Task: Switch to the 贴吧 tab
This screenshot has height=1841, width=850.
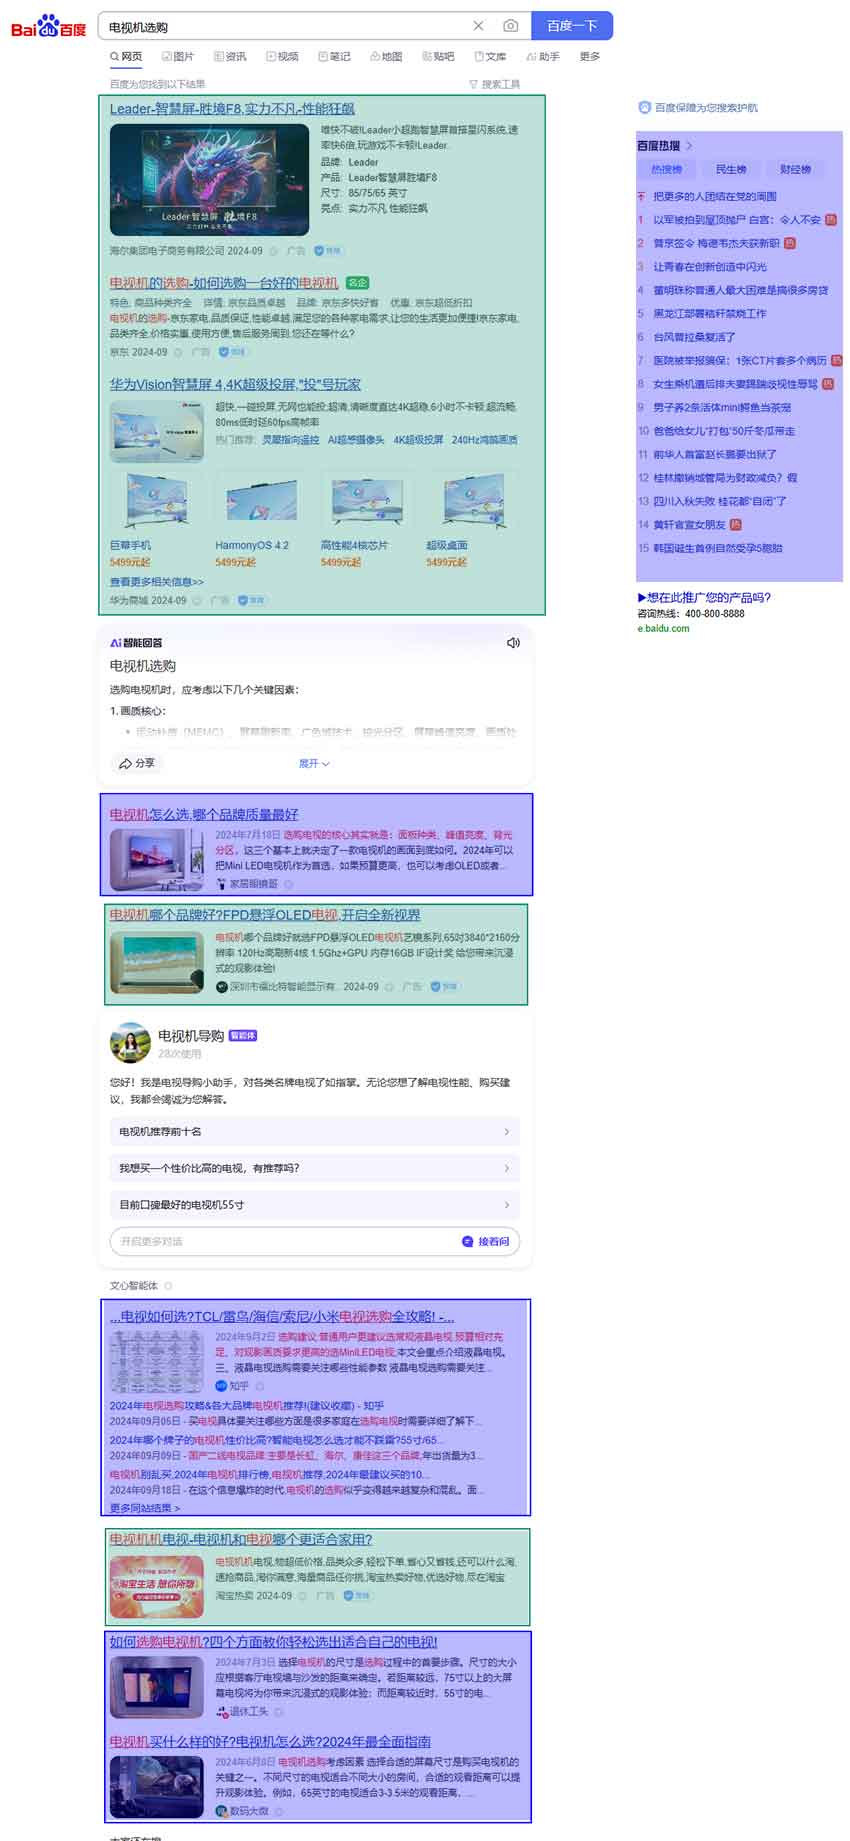Action: 438,57
